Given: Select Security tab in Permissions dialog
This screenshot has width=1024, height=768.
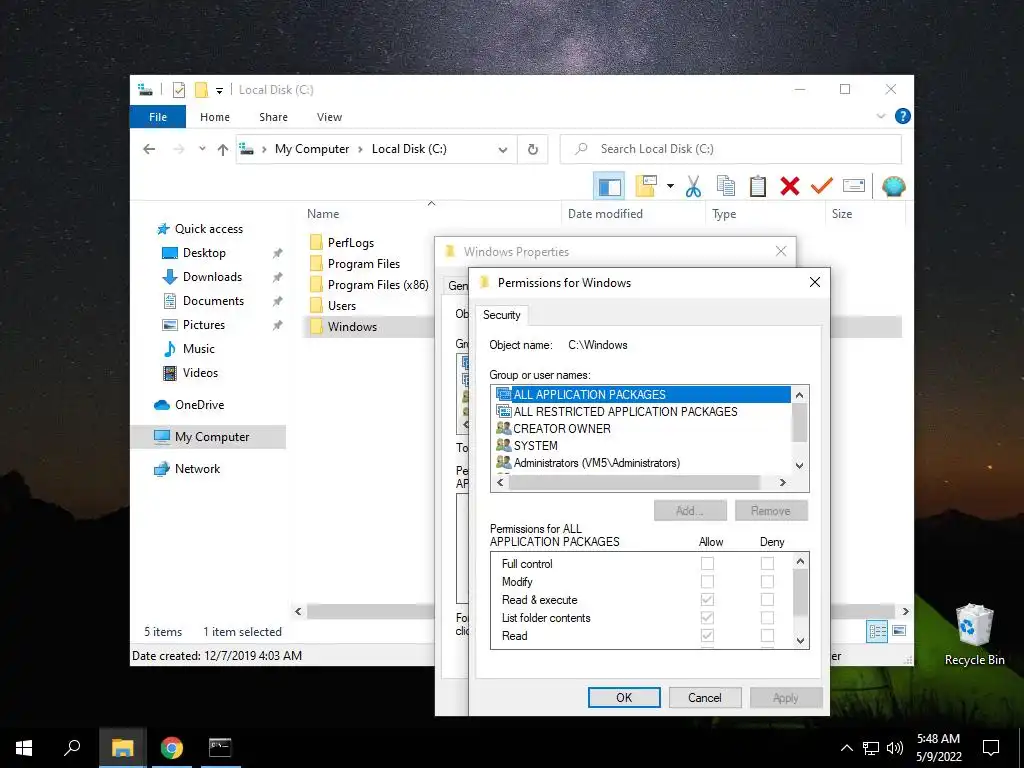Looking at the screenshot, I should [x=502, y=315].
